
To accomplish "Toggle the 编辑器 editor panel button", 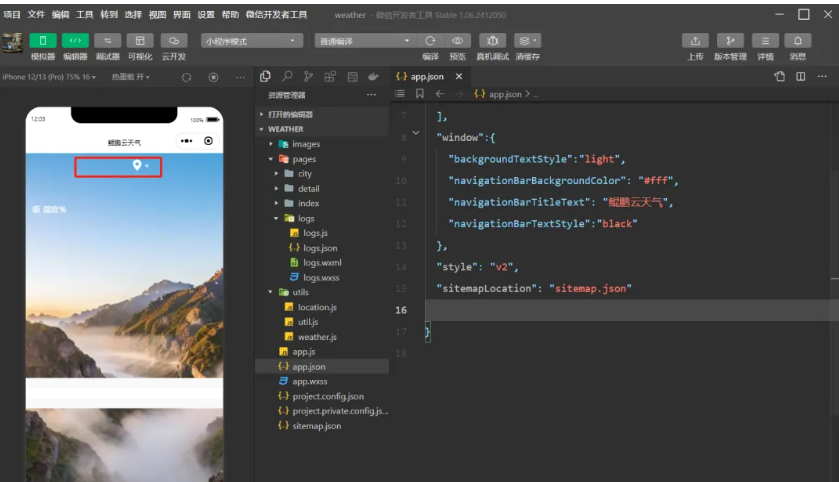I will pyautogui.click(x=75, y=41).
